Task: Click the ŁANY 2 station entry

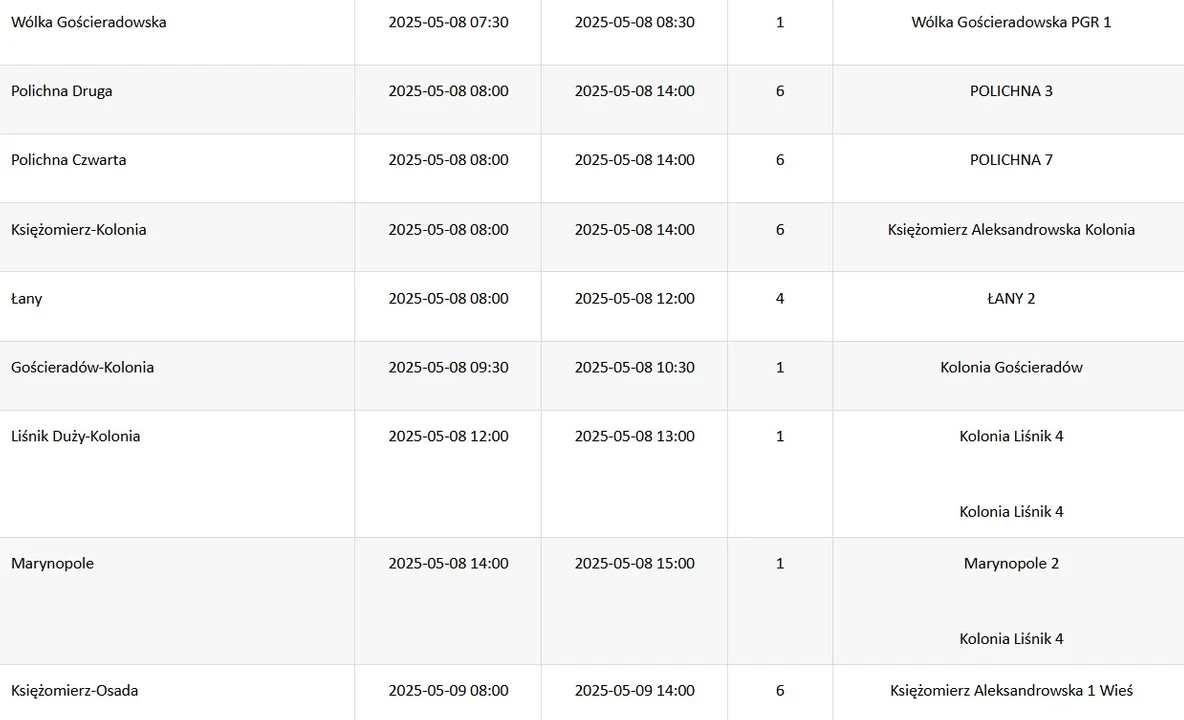Action: click(x=1011, y=299)
